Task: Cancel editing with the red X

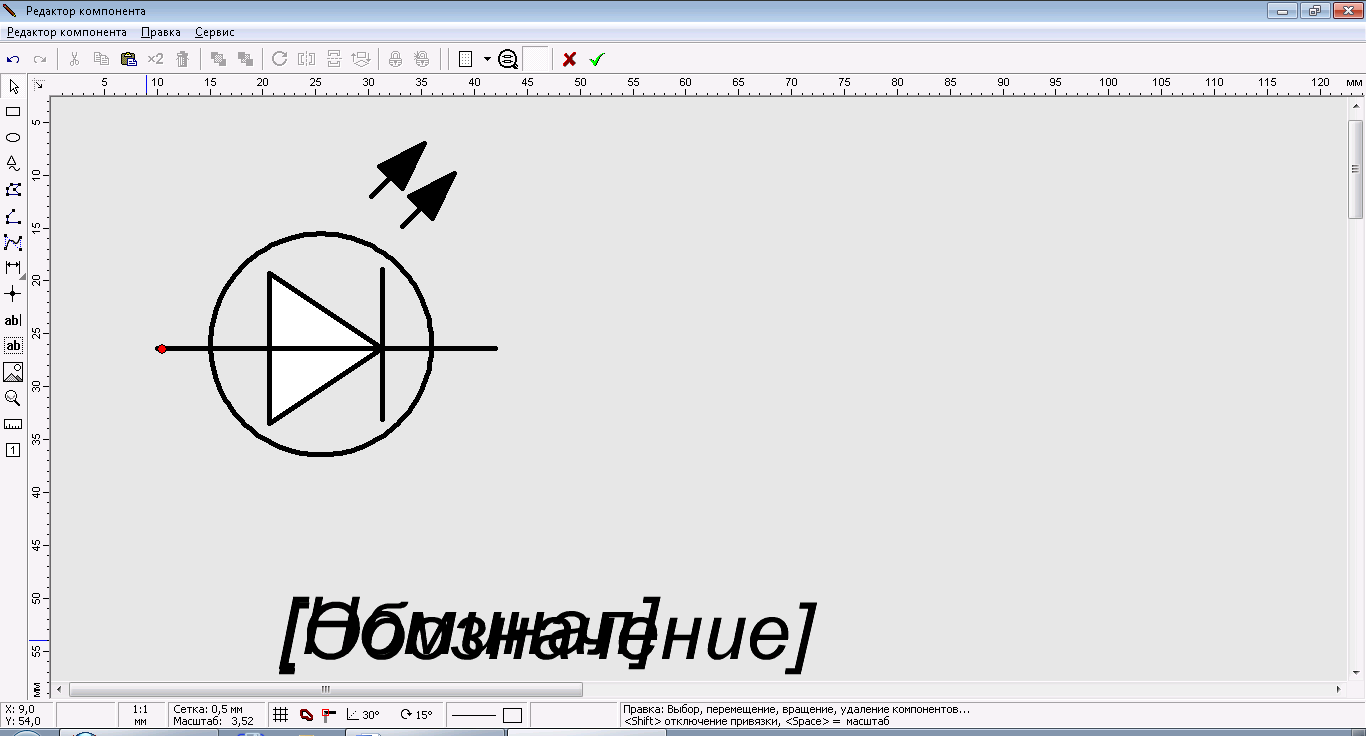Action: (x=569, y=59)
